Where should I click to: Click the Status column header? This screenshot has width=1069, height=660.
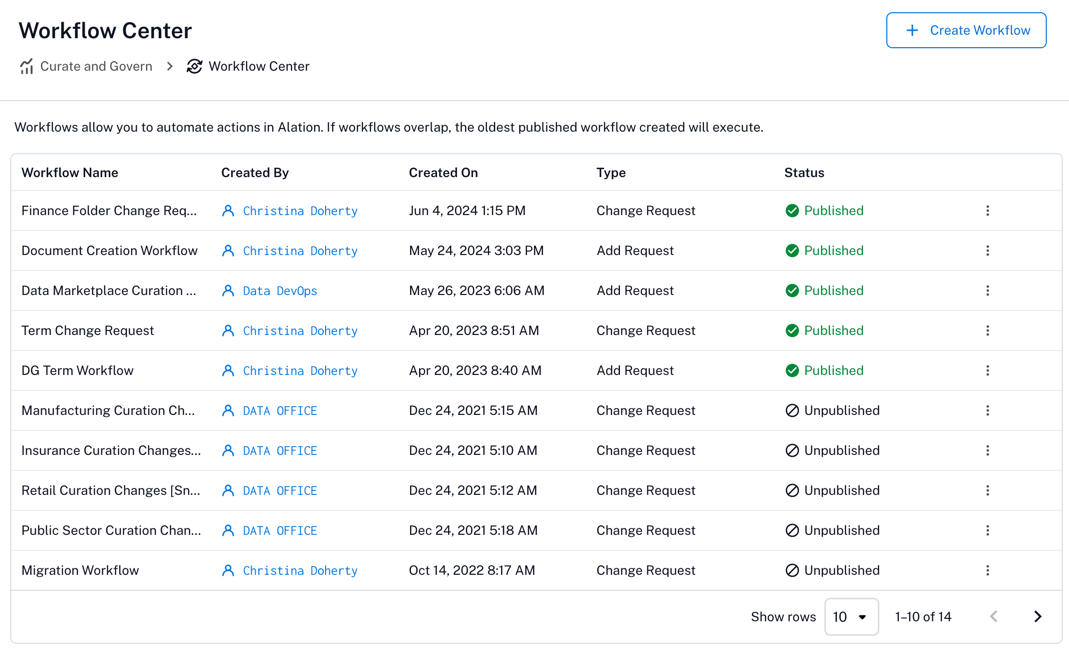[804, 172]
